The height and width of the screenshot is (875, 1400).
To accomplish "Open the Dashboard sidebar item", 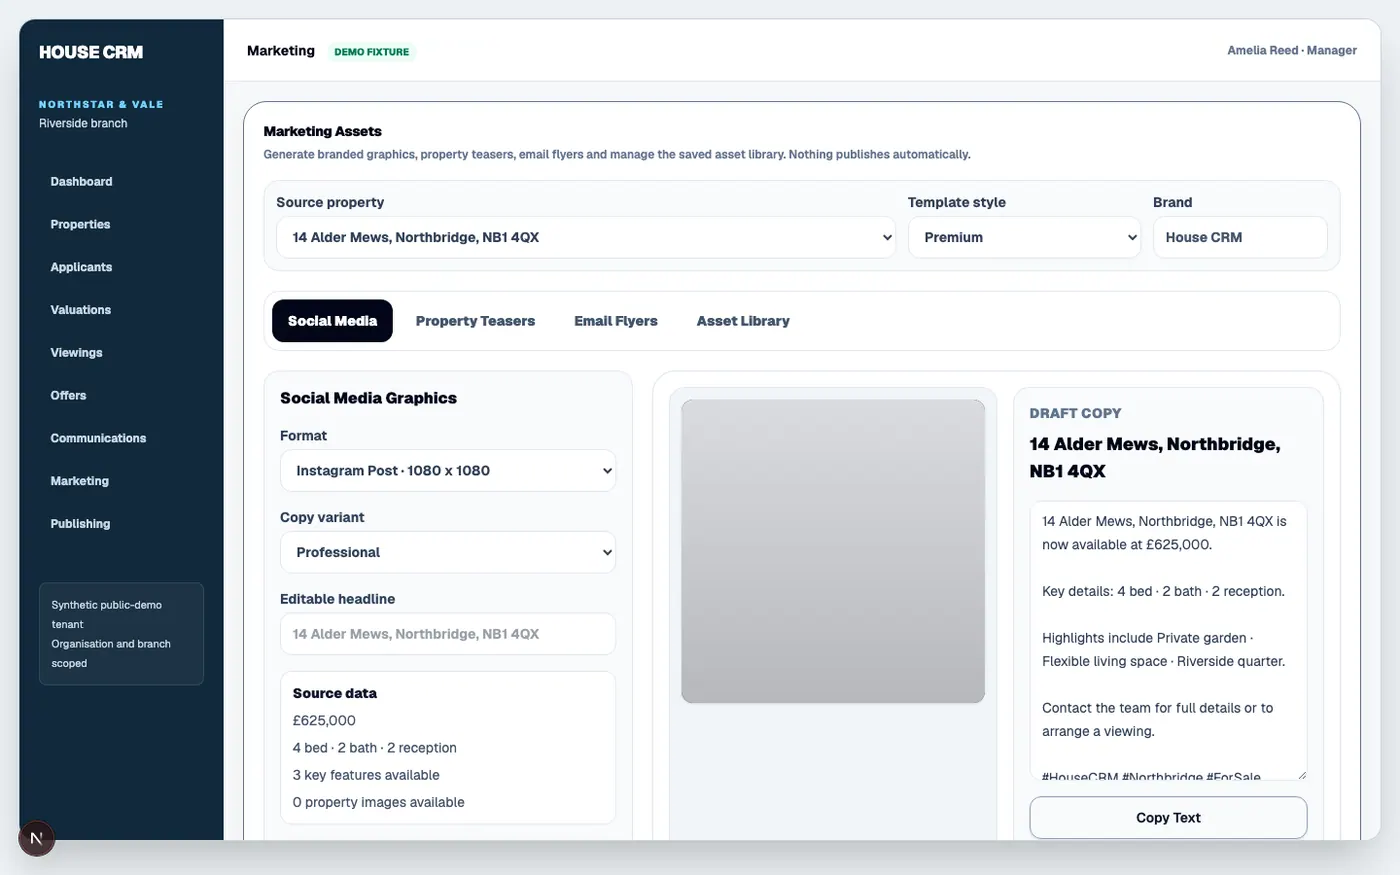I will point(81,181).
